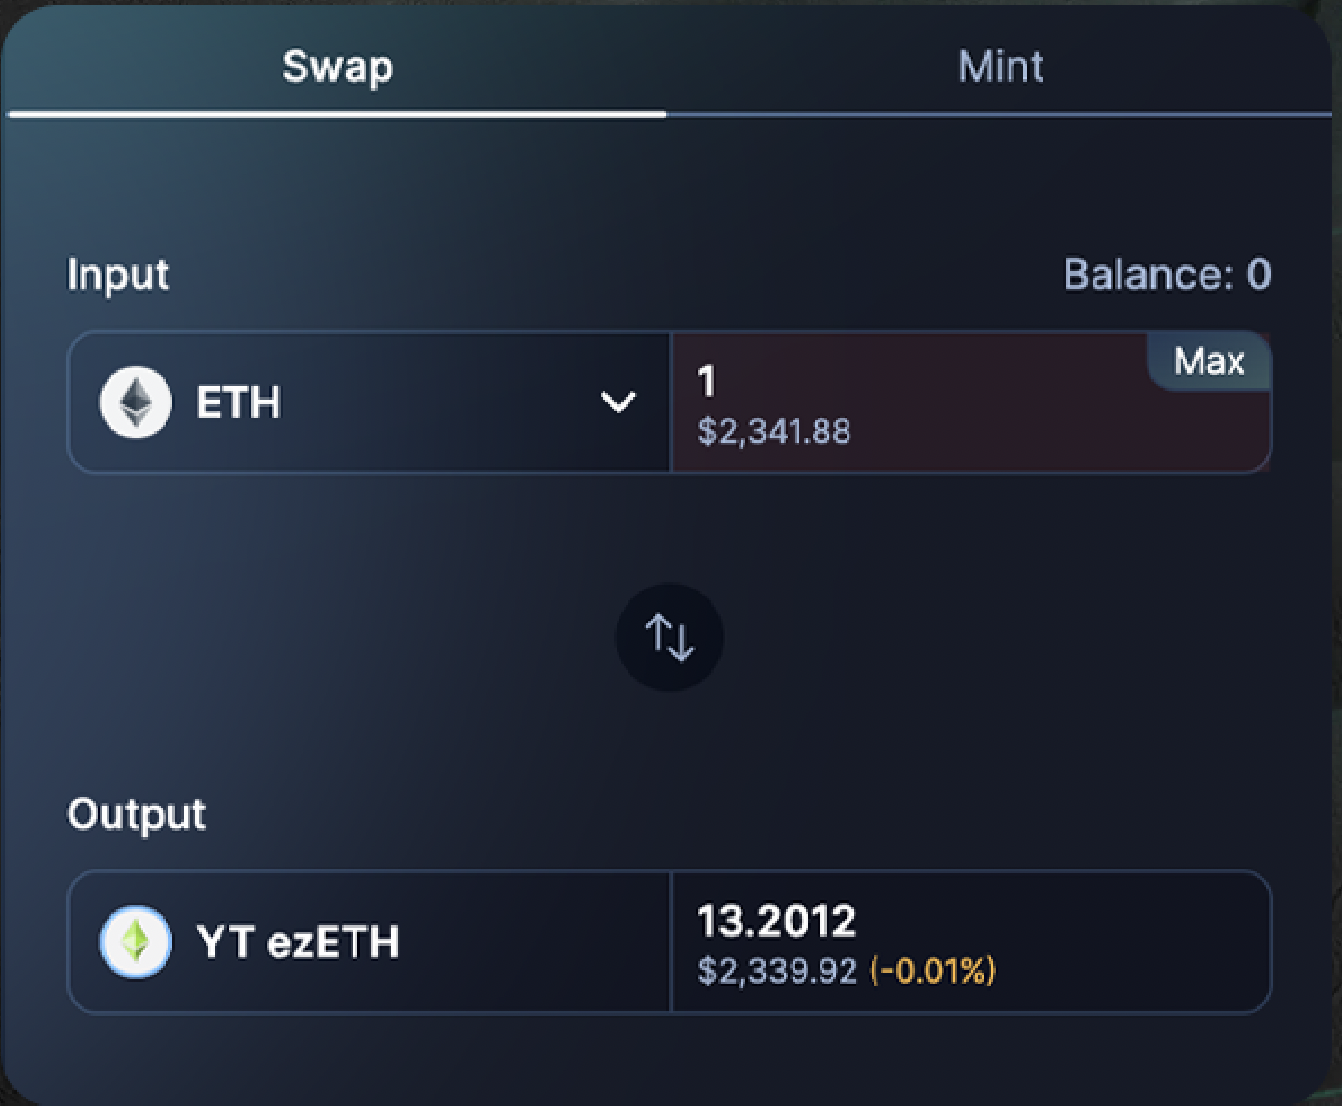Click the output USD value $2,339.92
Viewport: 1342px width, 1106px height.
pos(777,971)
